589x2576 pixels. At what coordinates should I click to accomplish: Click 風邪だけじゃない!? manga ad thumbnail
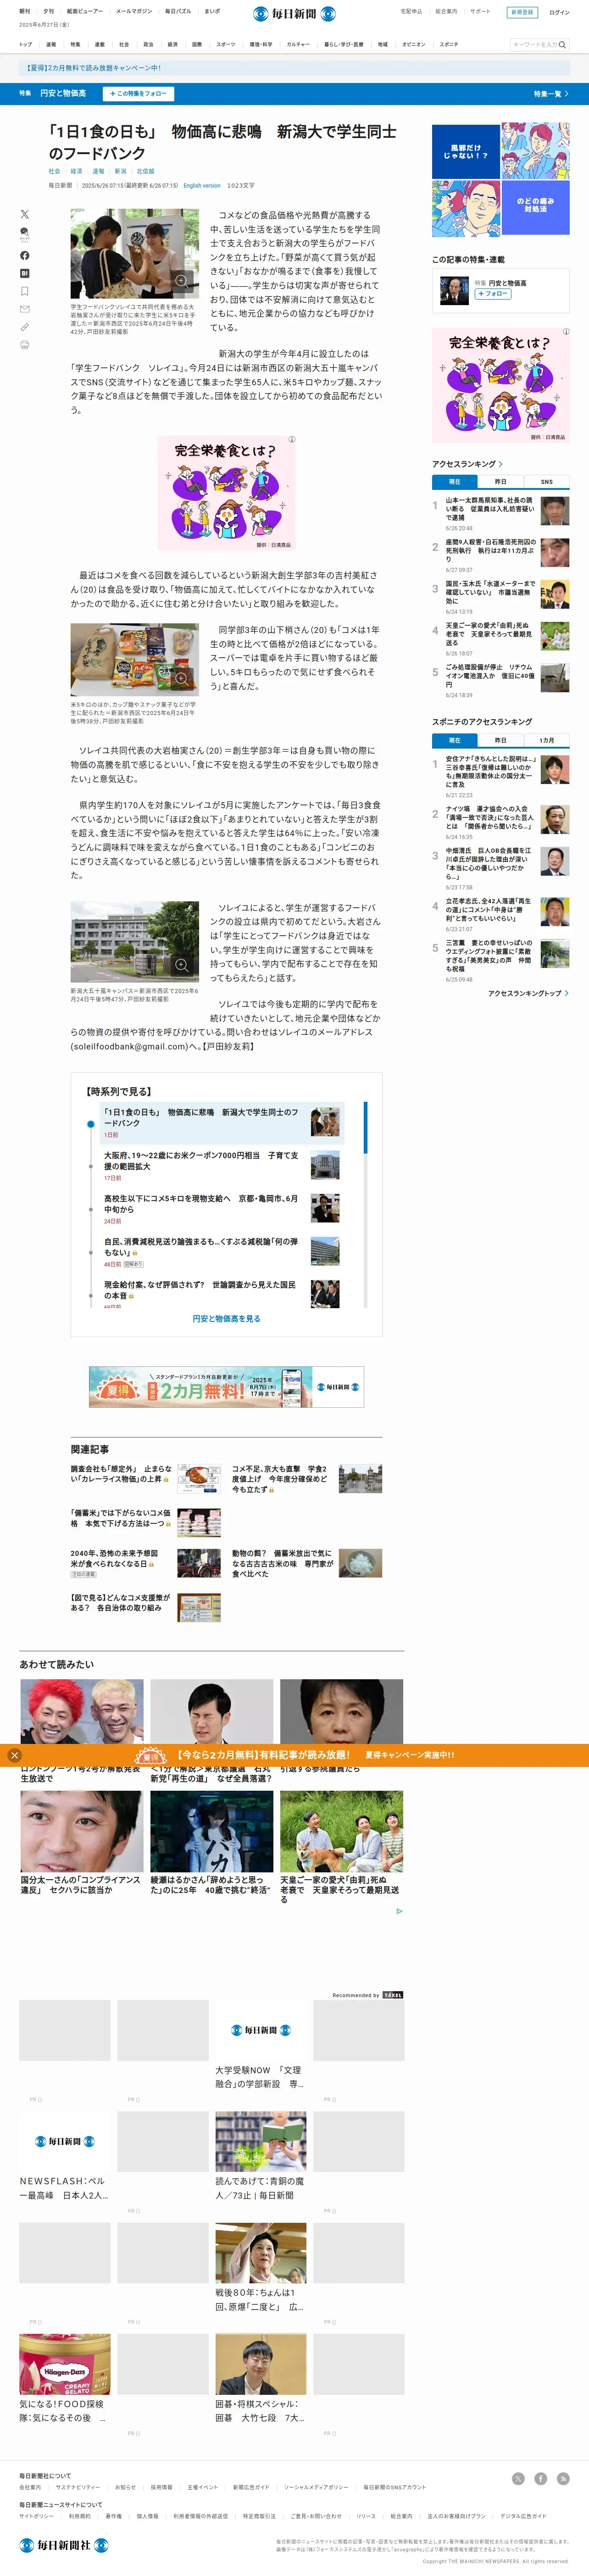point(466,150)
